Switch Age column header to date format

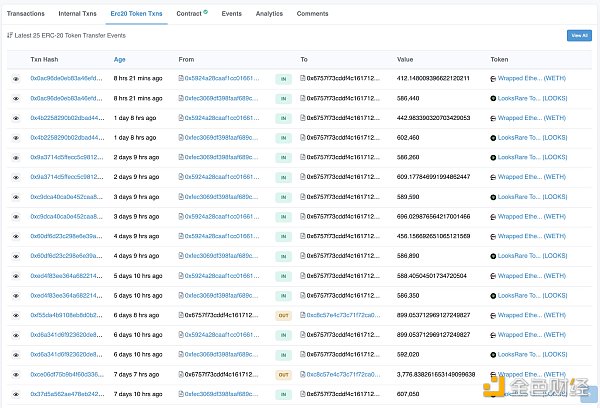120,59
